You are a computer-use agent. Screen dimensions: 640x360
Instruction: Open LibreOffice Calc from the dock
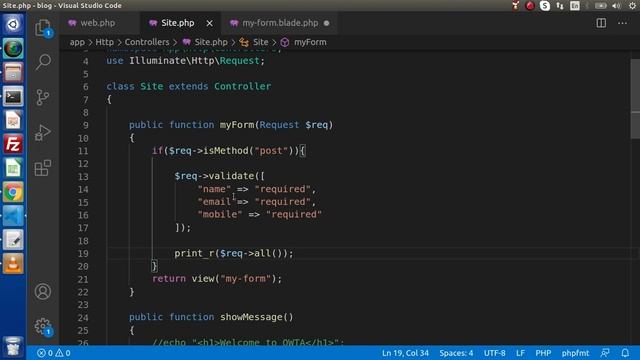click(x=13, y=168)
